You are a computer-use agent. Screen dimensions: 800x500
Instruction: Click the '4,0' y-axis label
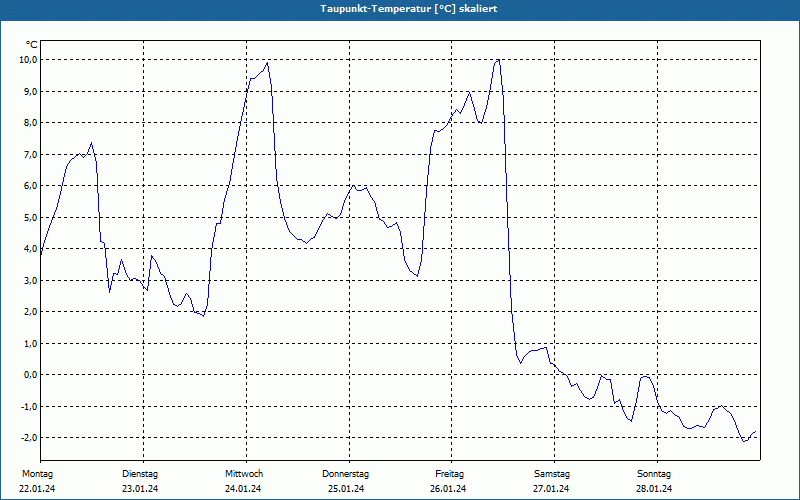pyautogui.click(x=31, y=248)
